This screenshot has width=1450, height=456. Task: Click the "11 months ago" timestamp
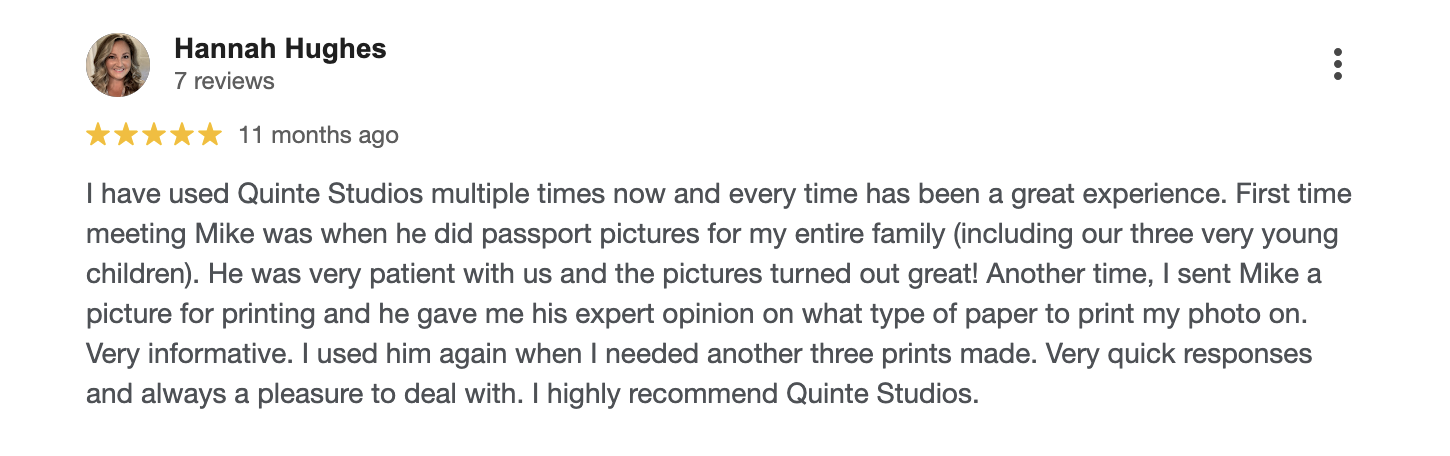[x=318, y=135]
